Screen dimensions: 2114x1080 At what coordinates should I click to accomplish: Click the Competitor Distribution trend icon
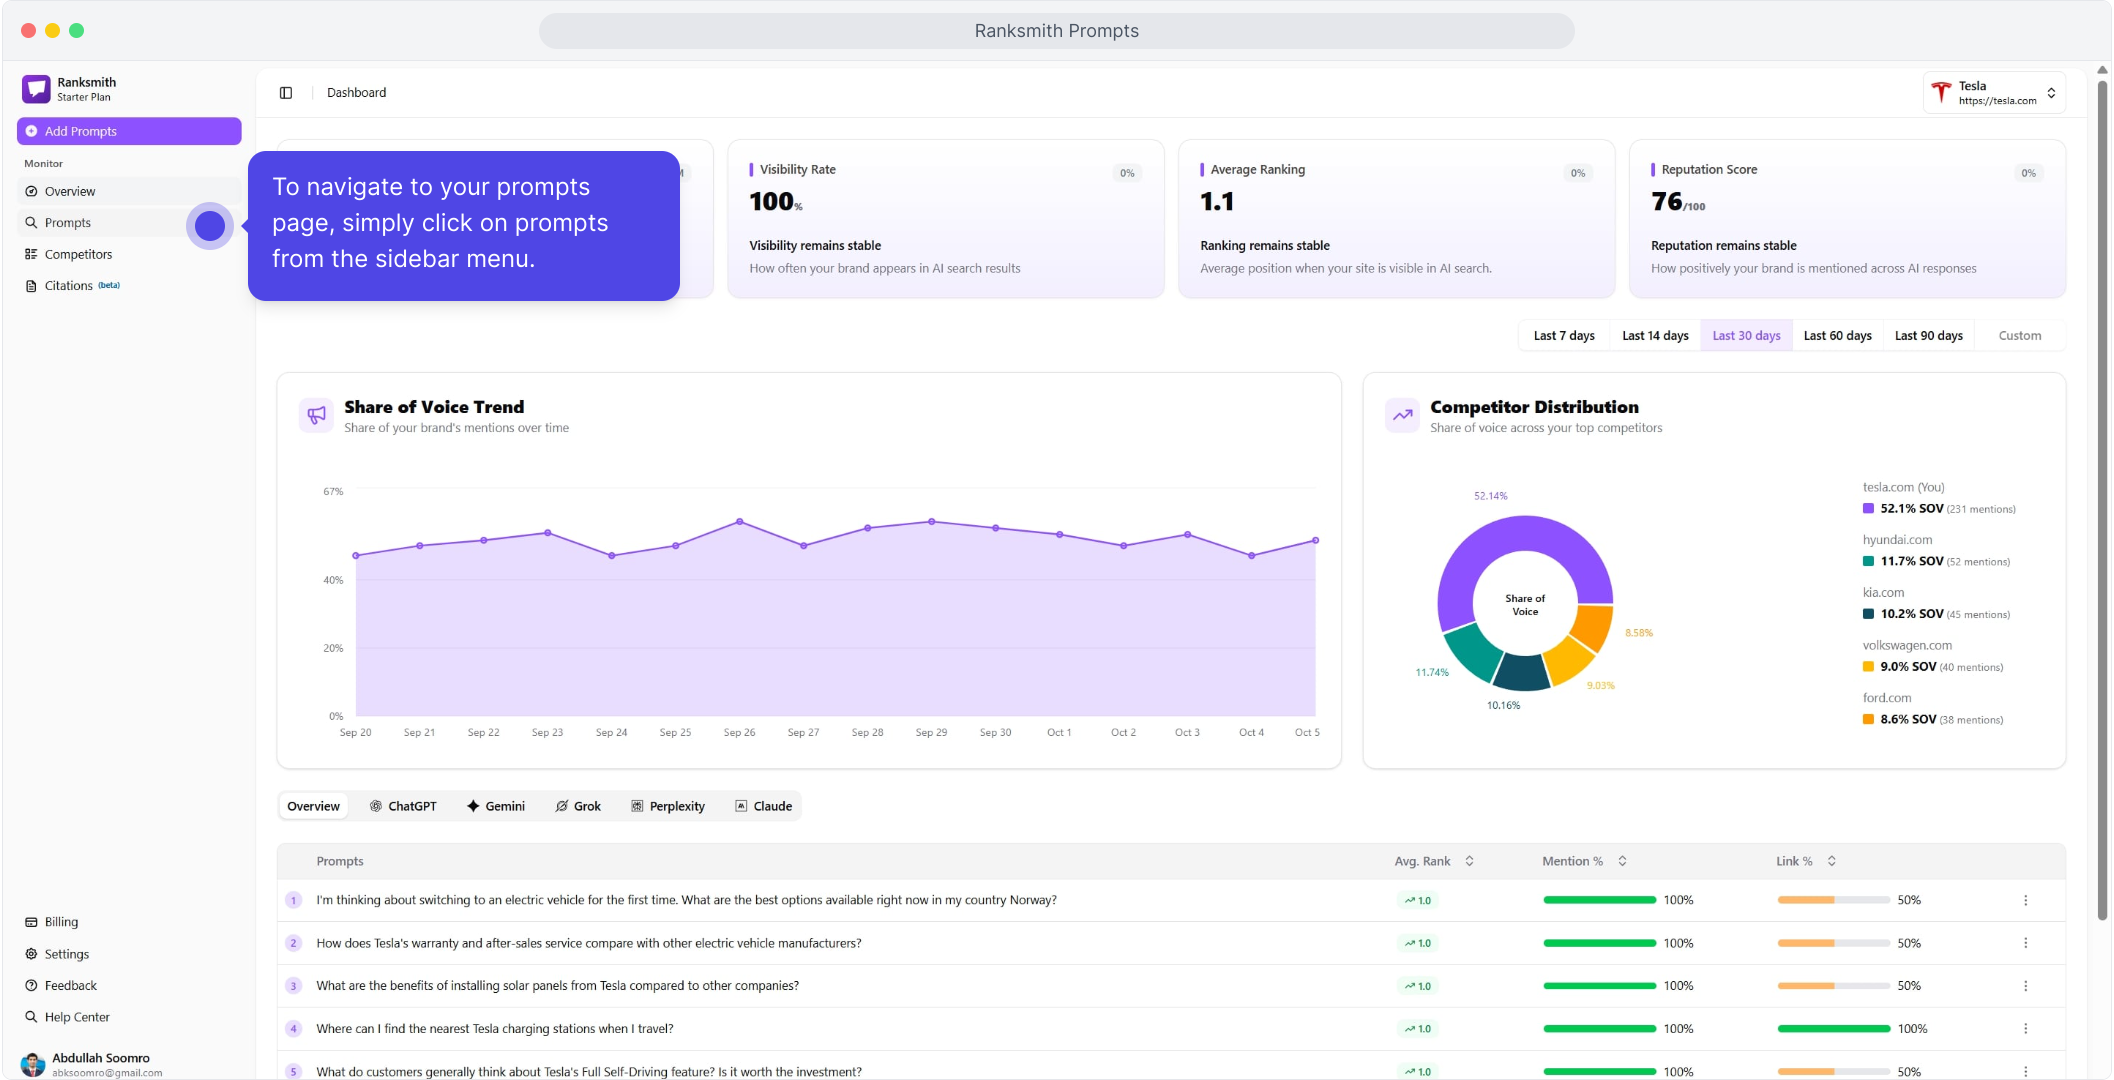(x=1402, y=415)
